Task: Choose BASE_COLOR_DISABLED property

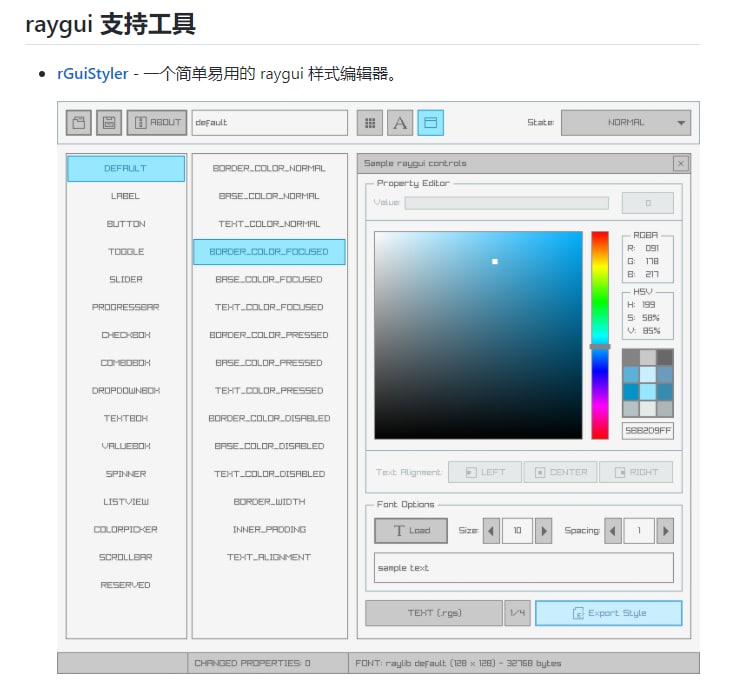Action: [x=269, y=446]
